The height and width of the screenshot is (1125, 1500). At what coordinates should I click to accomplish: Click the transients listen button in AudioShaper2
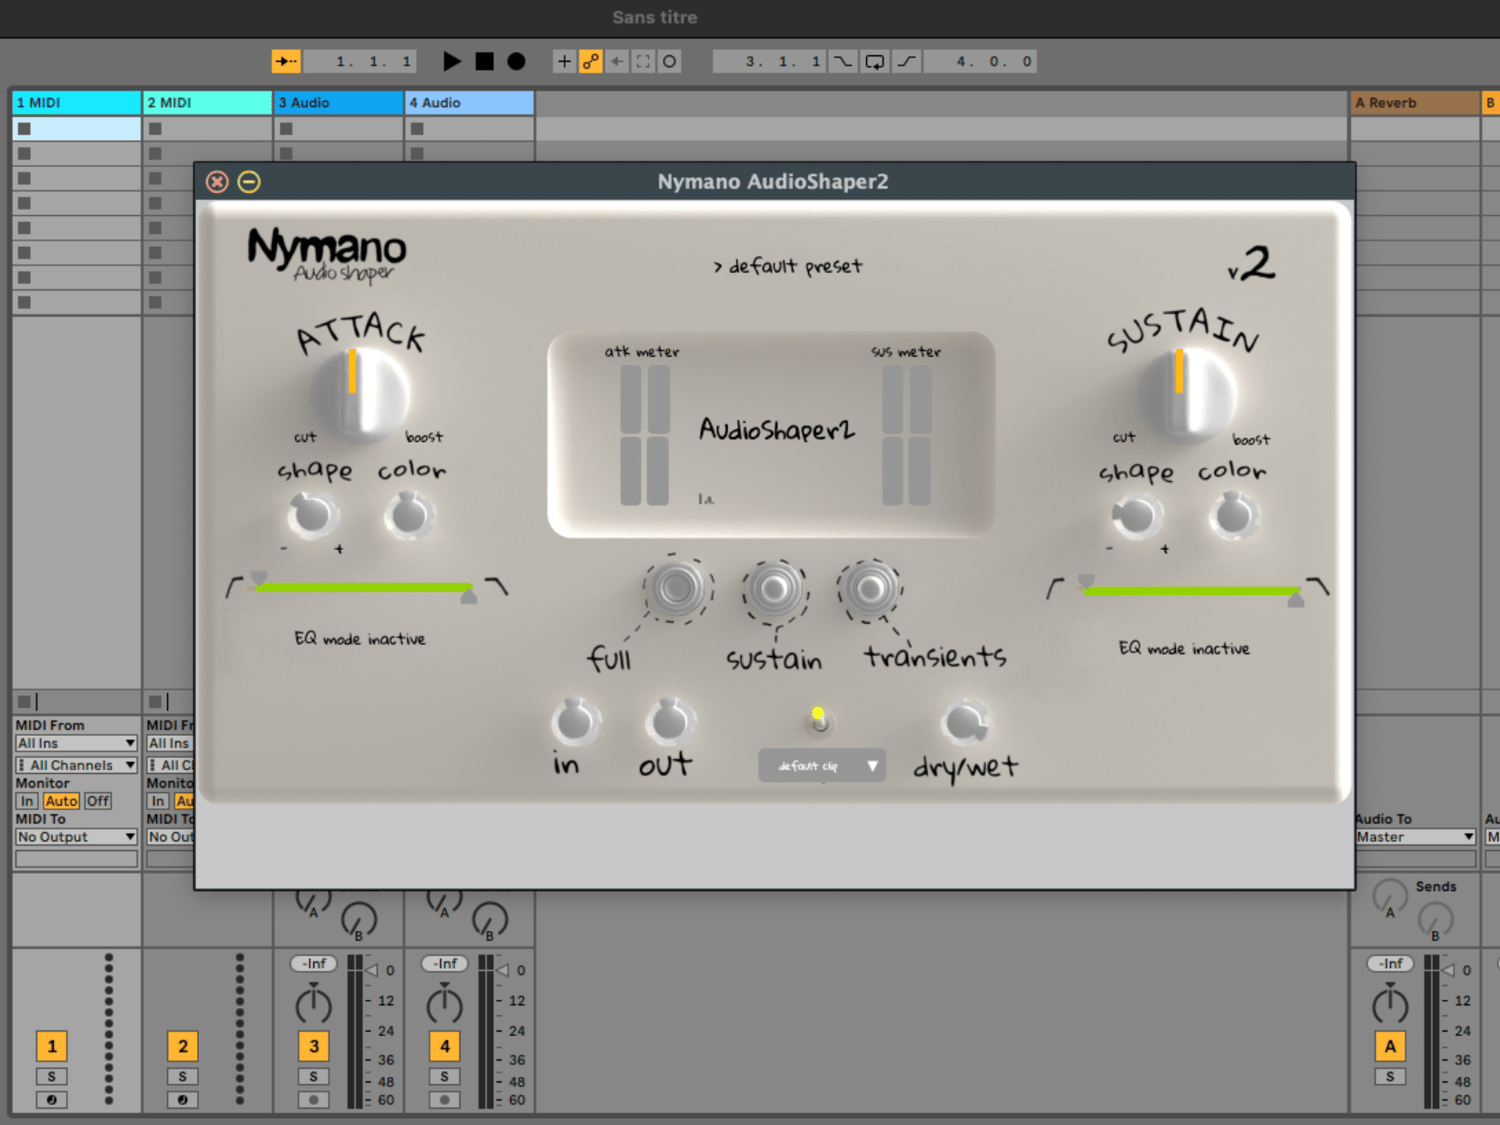870,589
